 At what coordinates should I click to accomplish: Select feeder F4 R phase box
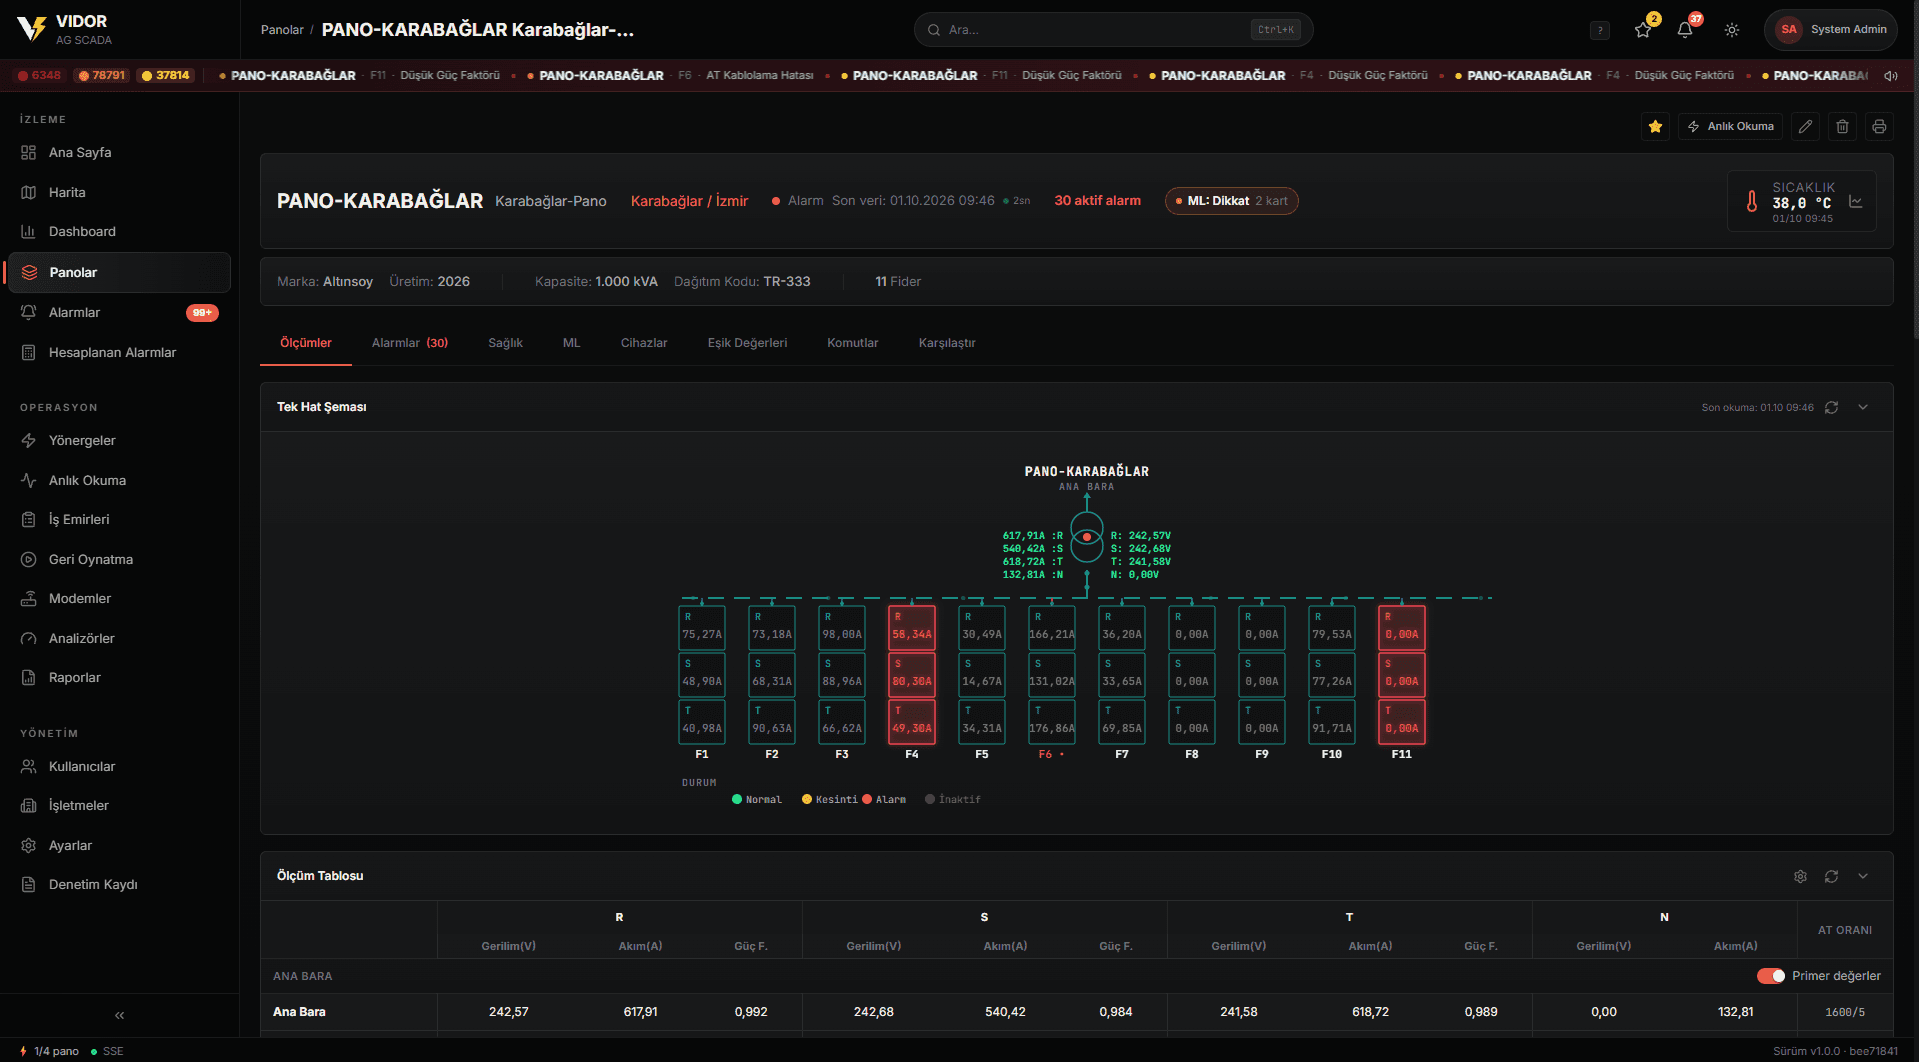pos(912,627)
